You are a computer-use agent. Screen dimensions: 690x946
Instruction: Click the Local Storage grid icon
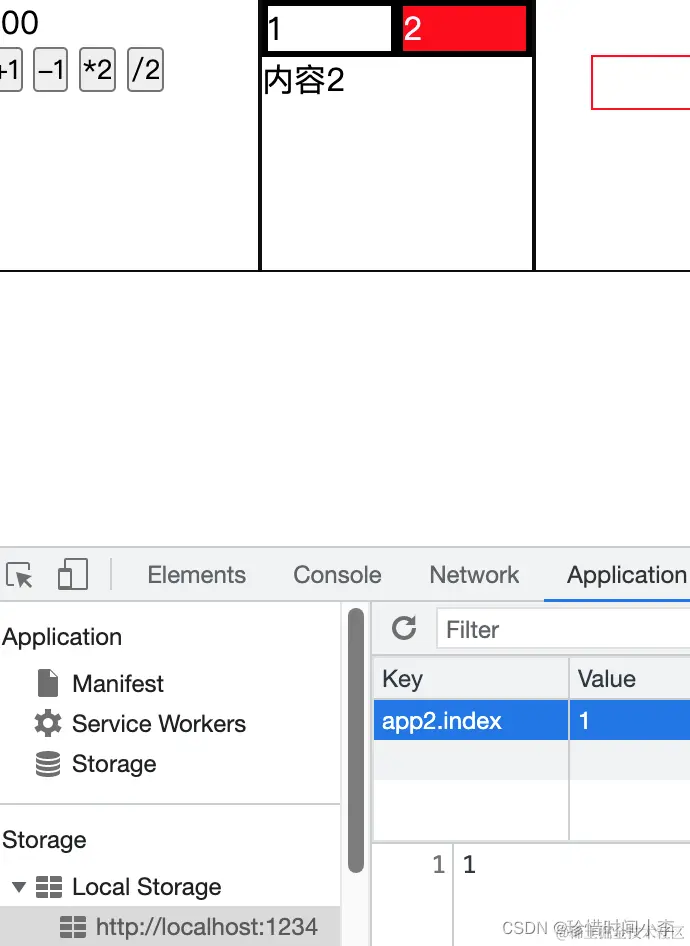coord(48,887)
